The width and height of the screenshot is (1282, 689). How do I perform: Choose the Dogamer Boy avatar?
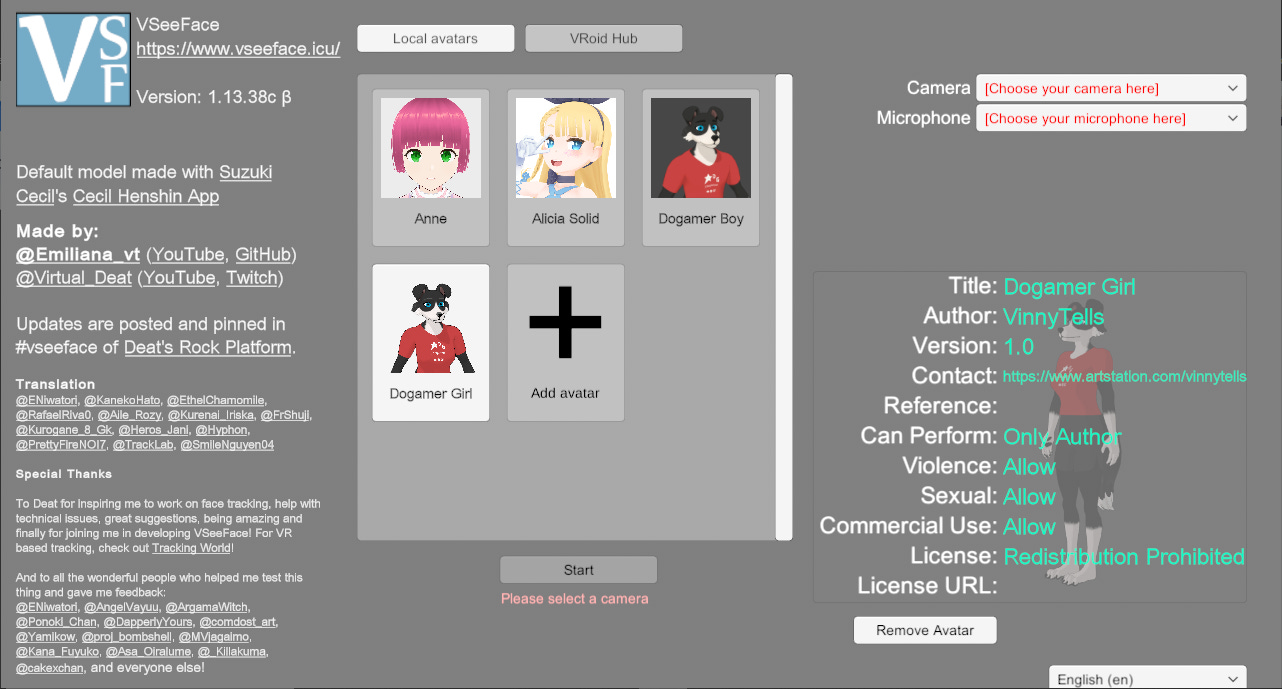point(701,167)
